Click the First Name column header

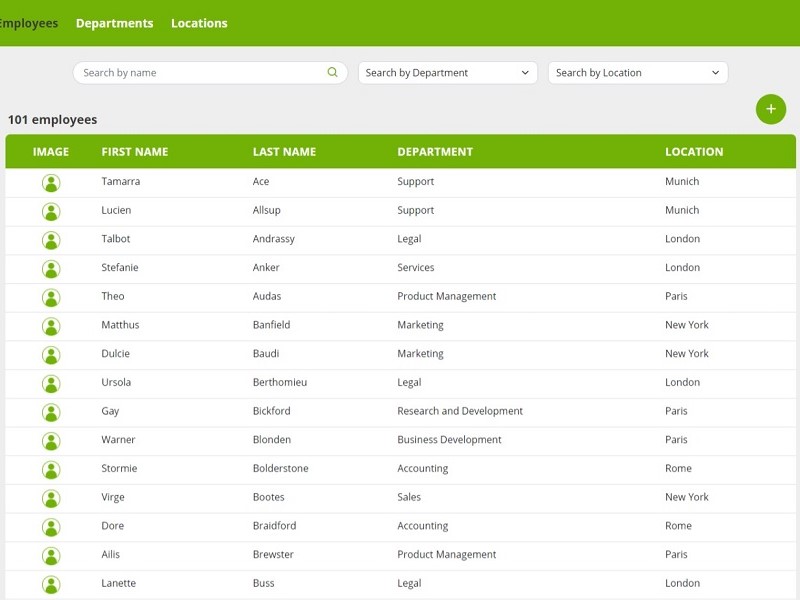coord(134,152)
